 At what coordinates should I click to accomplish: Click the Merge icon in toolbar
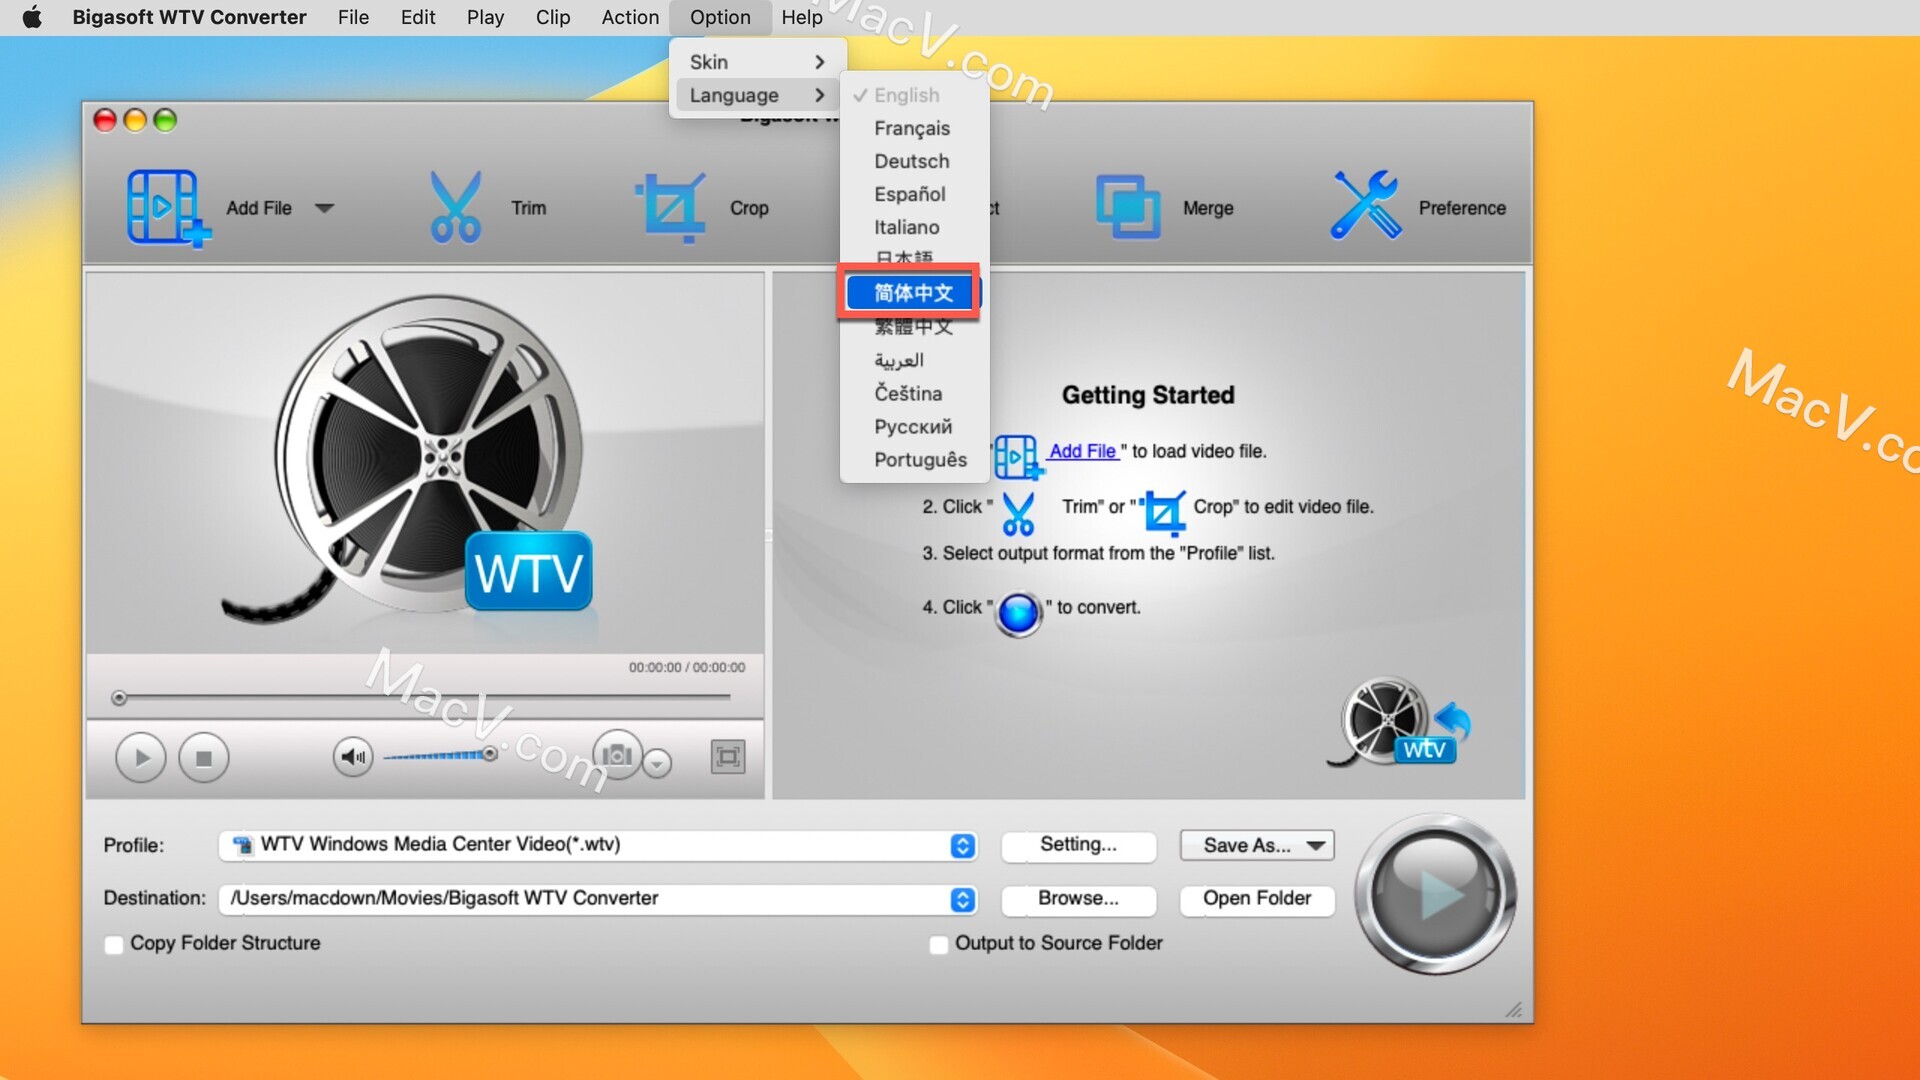click(1128, 207)
